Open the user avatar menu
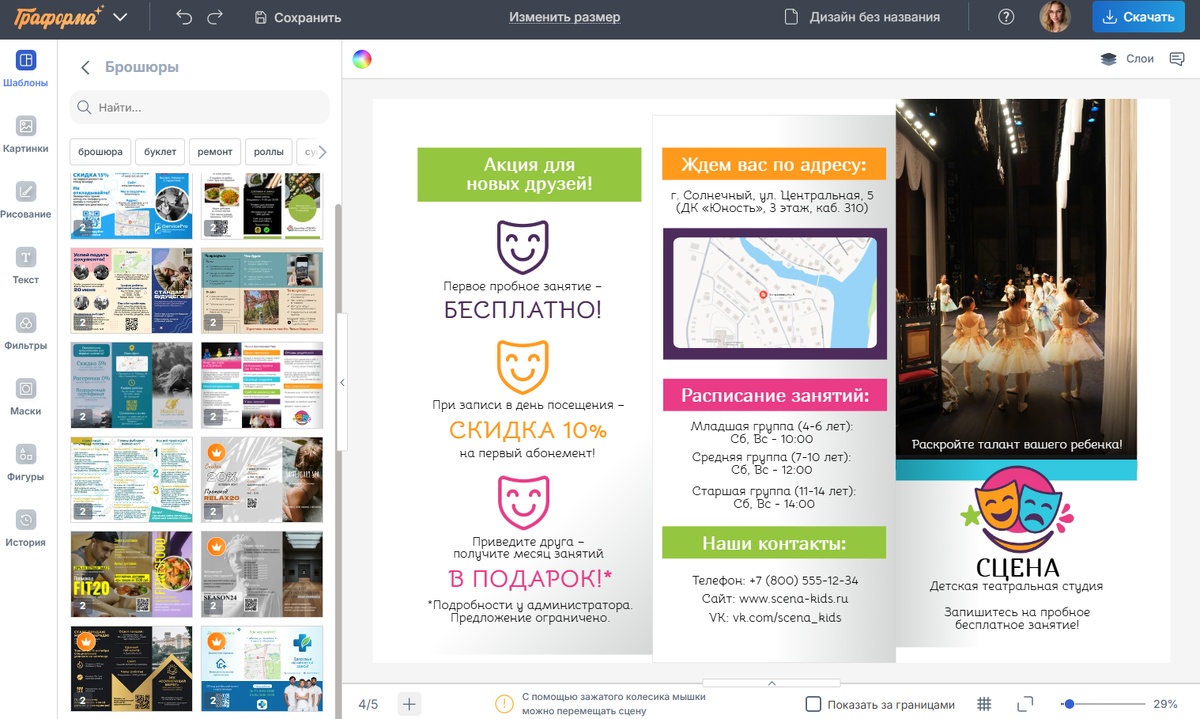1200x719 pixels. coord(1055,17)
